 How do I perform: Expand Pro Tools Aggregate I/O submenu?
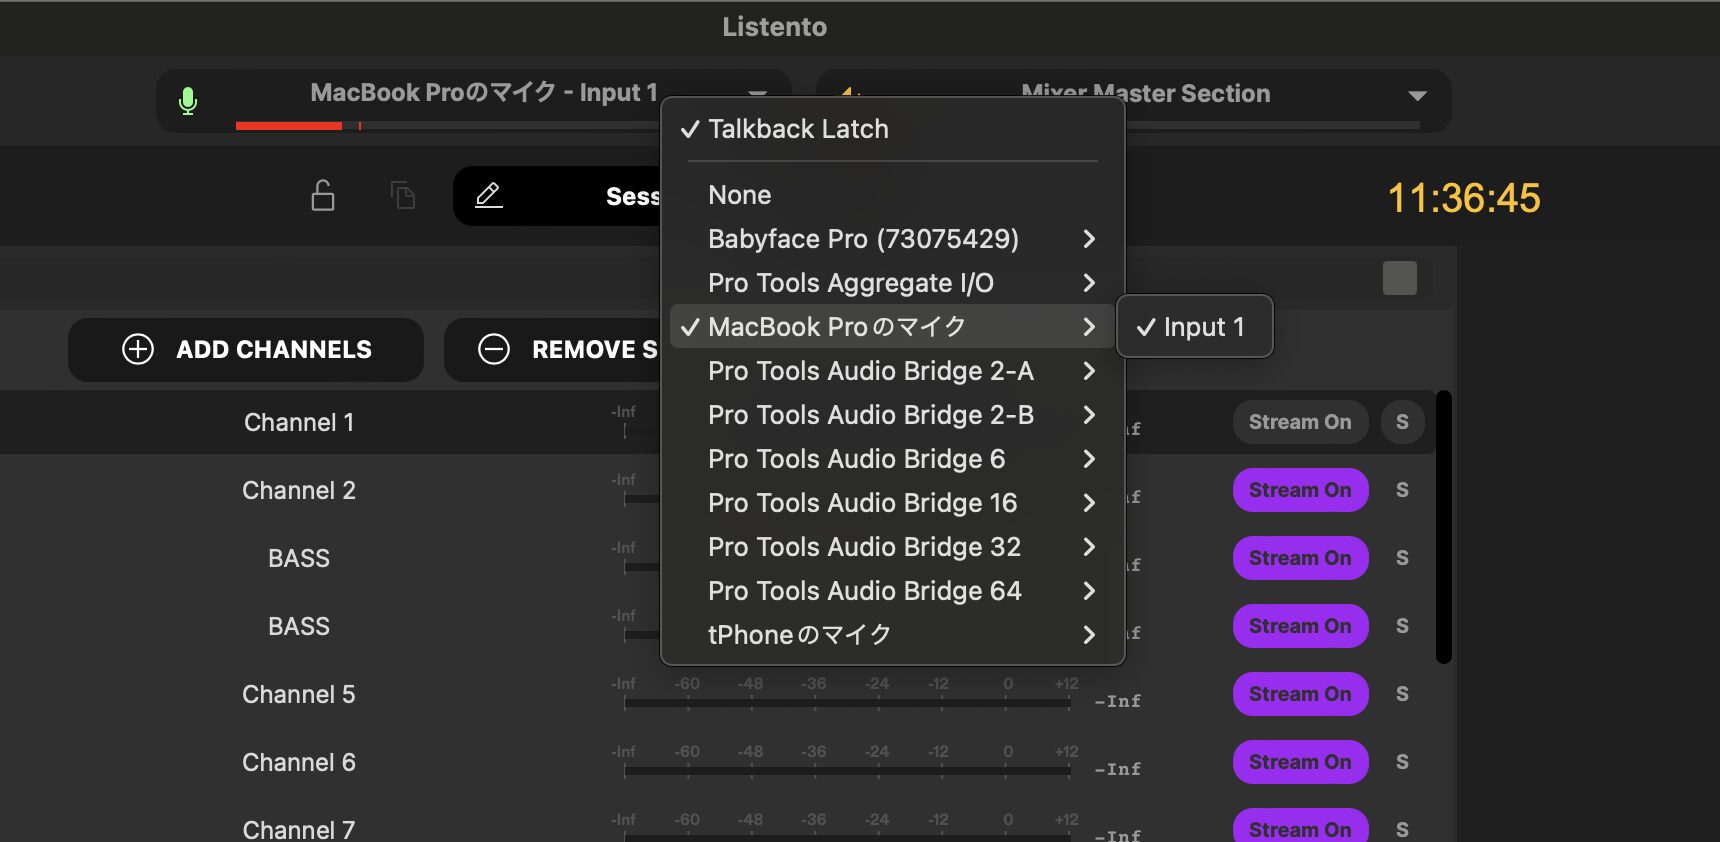pyautogui.click(x=892, y=283)
